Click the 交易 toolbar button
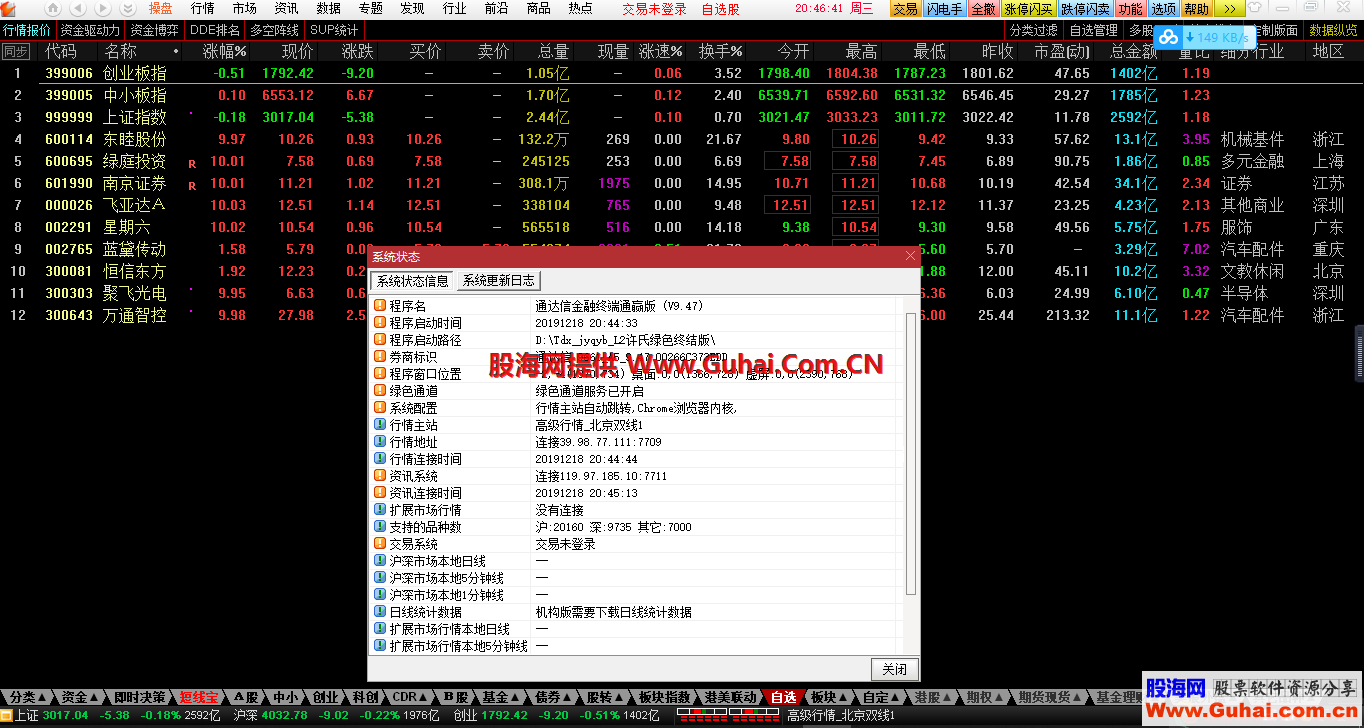Image resolution: width=1364 pixels, height=728 pixels. coord(904,9)
